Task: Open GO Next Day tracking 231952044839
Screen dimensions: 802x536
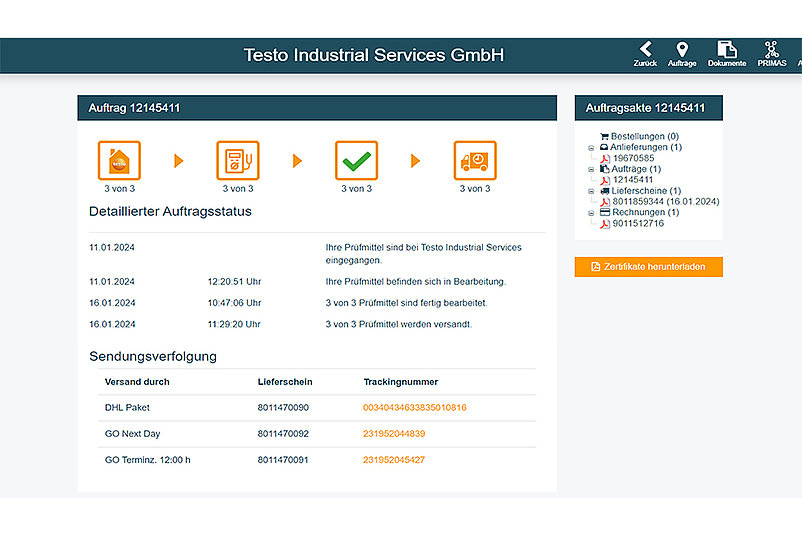Action: [x=394, y=434]
